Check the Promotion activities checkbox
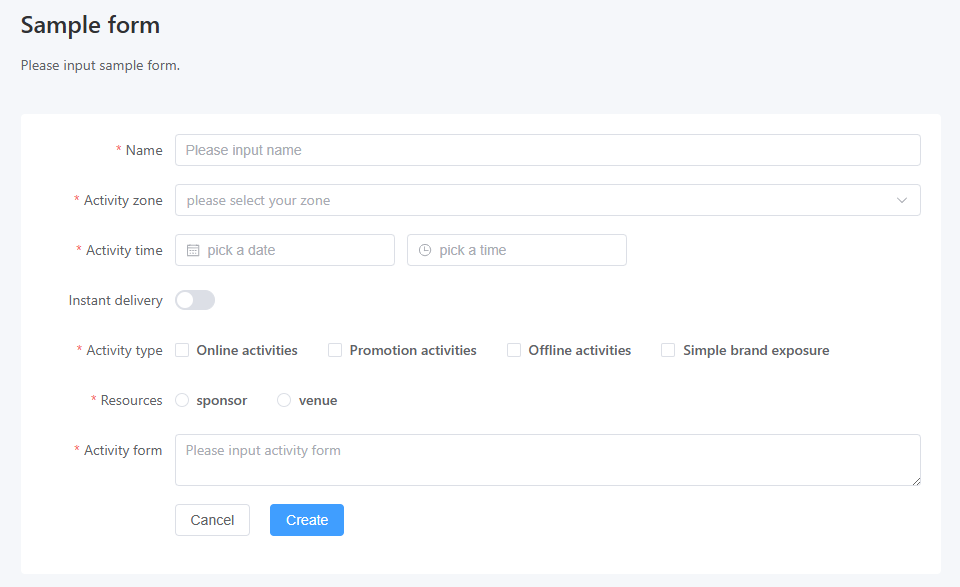The width and height of the screenshot is (960, 587). (335, 350)
